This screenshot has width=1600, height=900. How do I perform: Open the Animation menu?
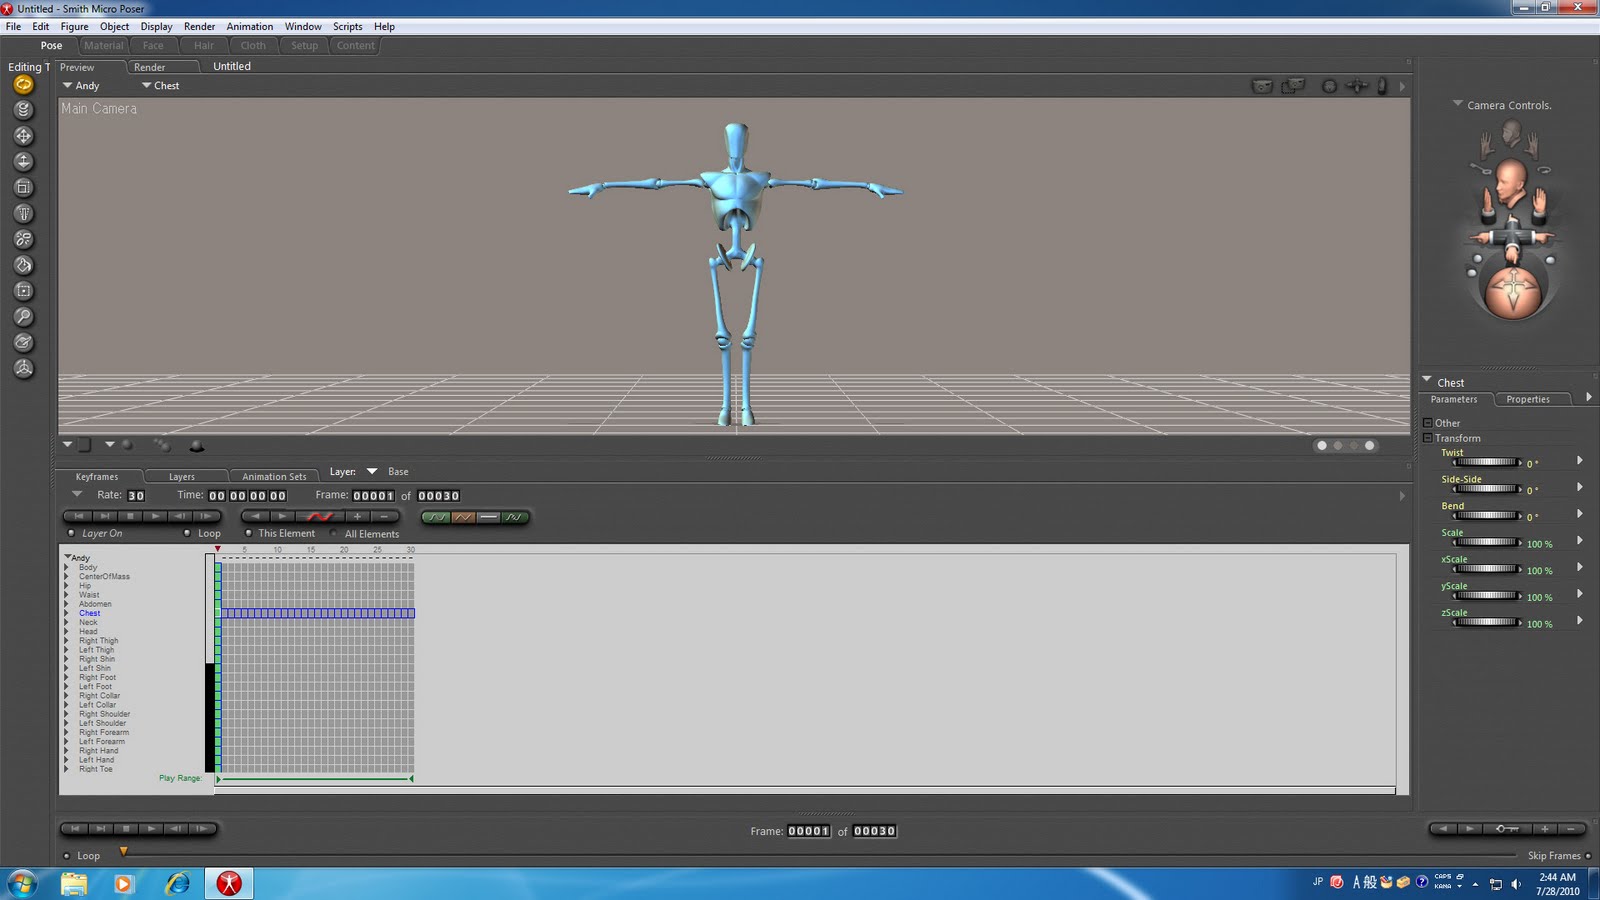[x=249, y=26]
